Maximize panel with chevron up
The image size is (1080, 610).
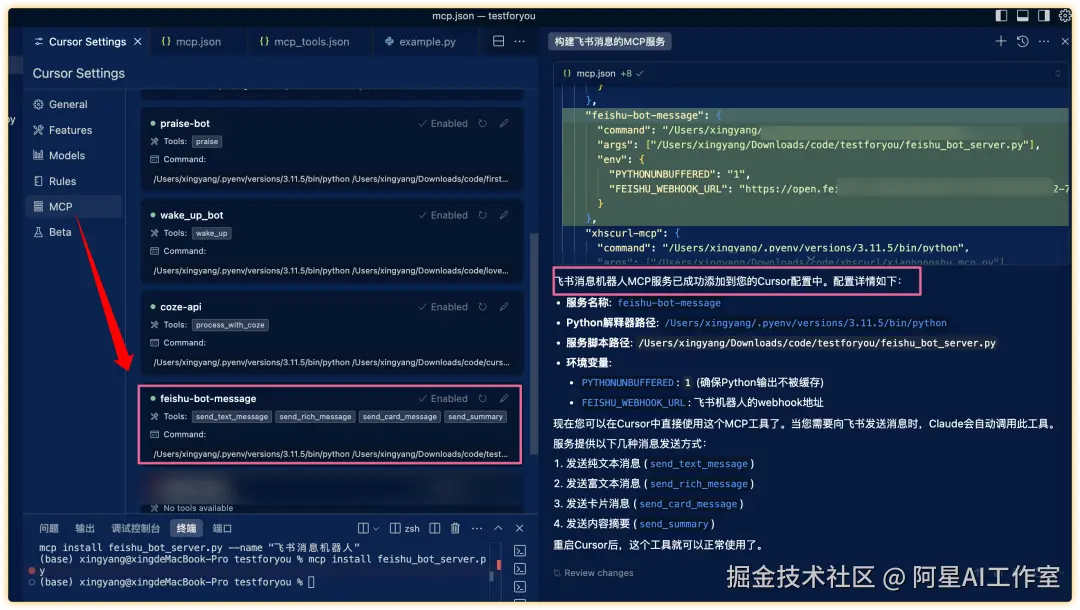[498, 528]
